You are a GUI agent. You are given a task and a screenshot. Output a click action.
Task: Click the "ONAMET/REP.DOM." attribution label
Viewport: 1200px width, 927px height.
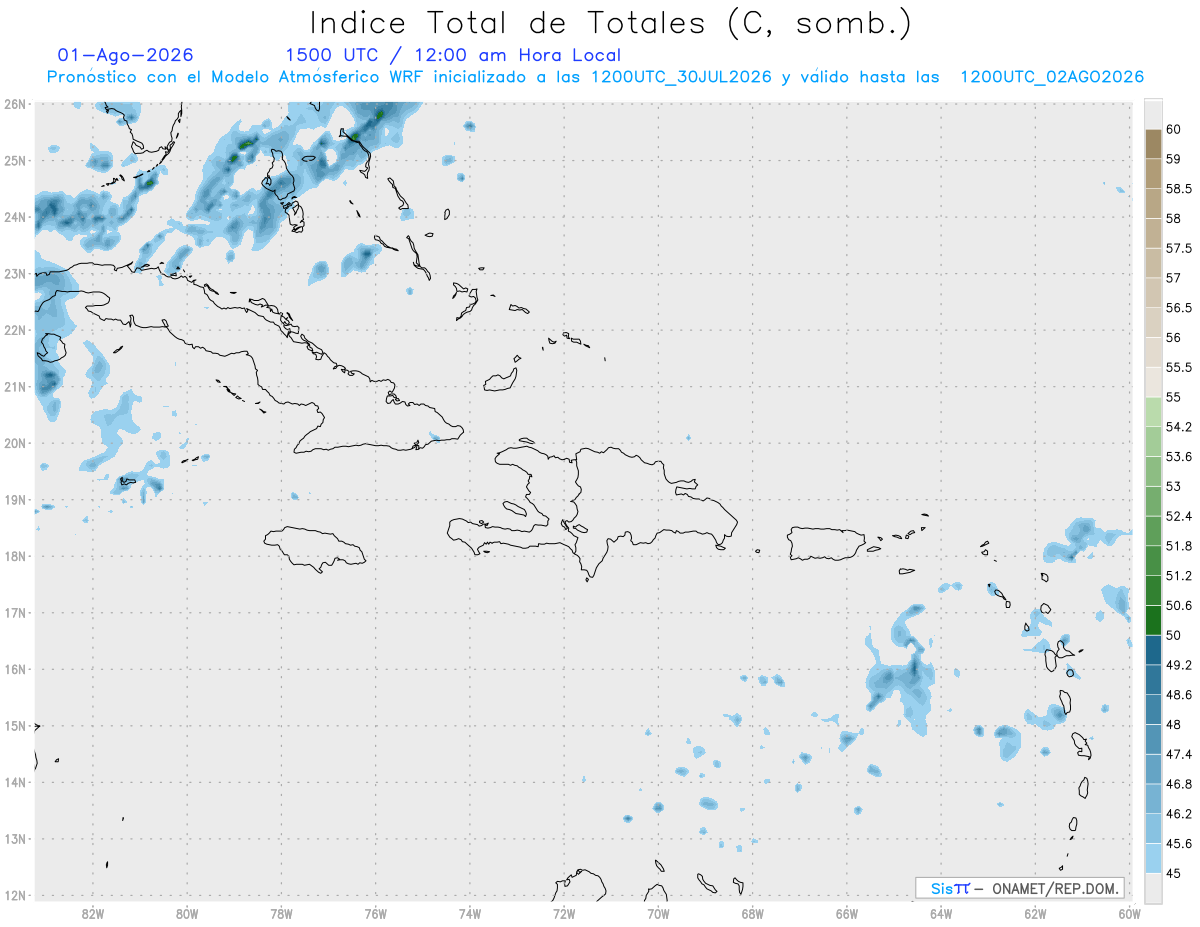coord(1054,888)
